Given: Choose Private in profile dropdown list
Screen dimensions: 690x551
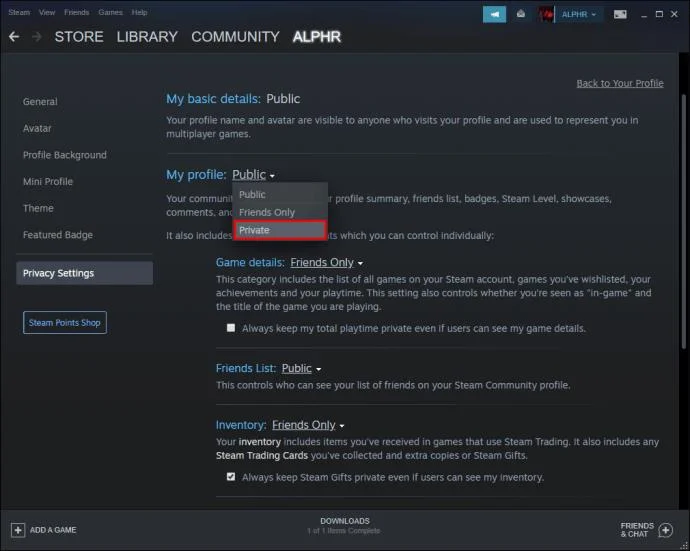Looking at the screenshot, I should [x=280, y=230].
